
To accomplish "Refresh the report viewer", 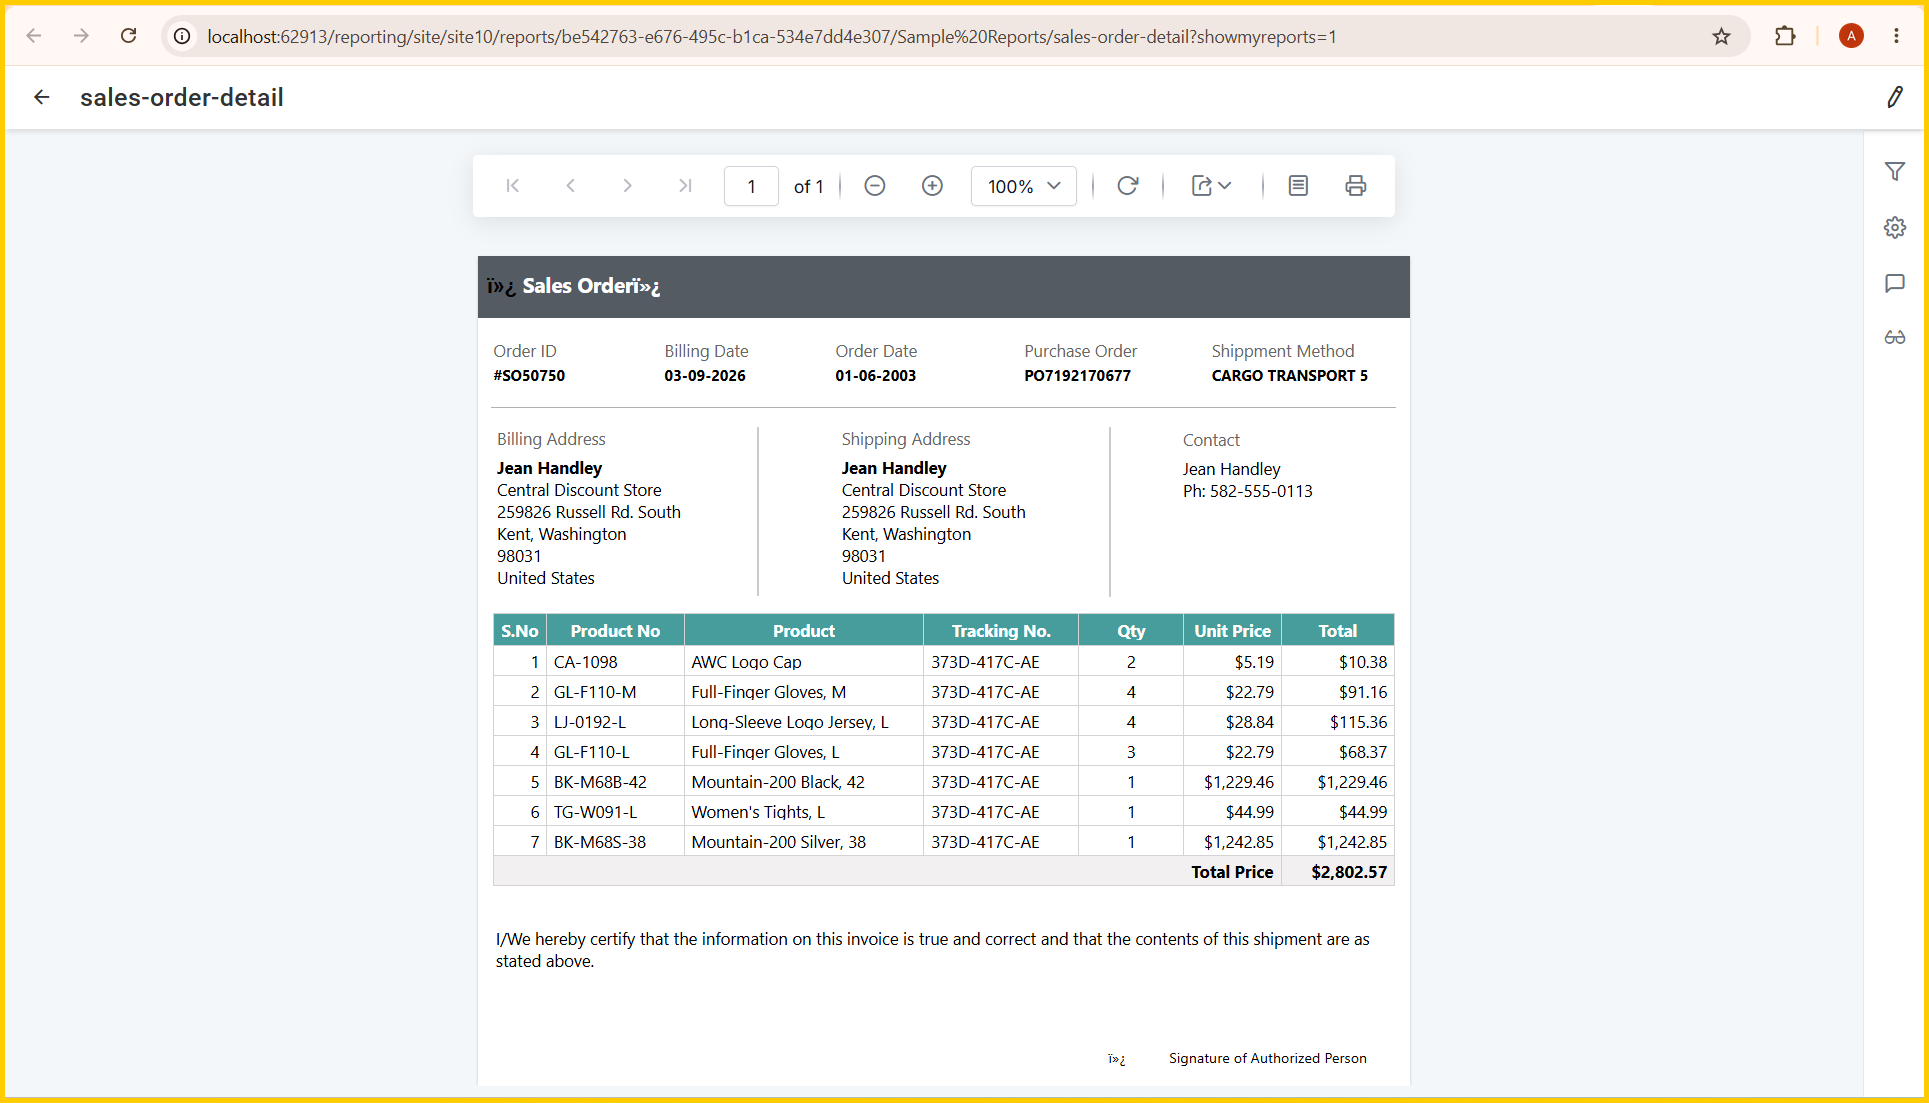I will point(1127,186).
